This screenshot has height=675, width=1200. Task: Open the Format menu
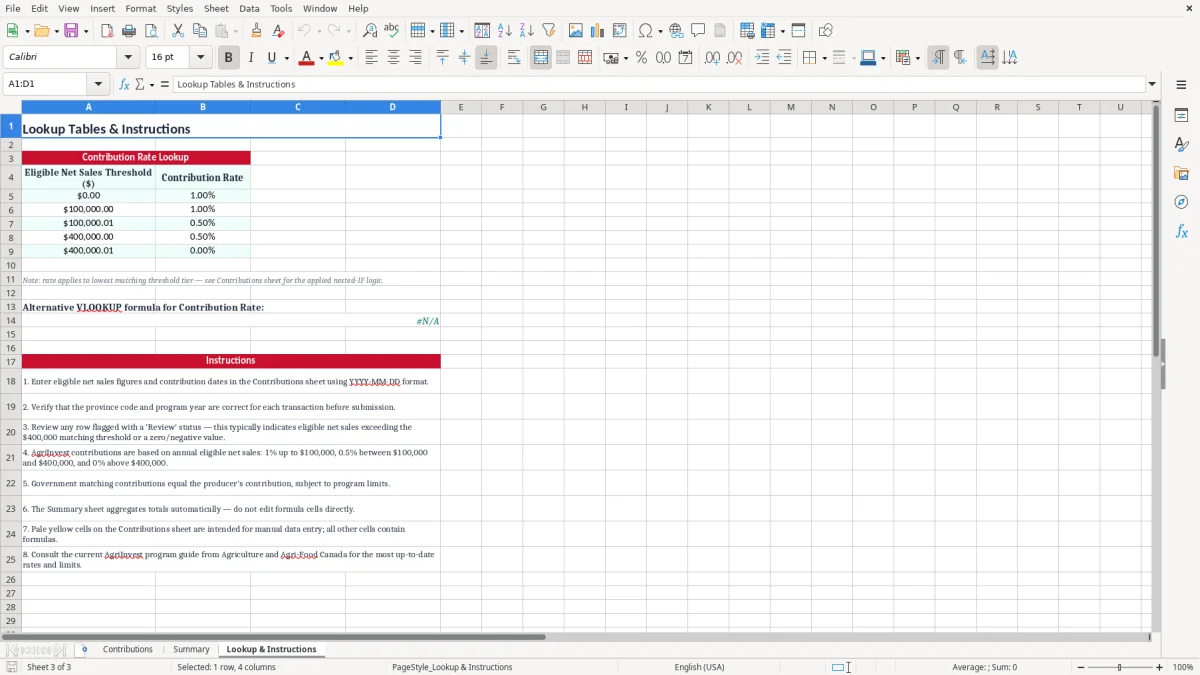pos(140,8)
